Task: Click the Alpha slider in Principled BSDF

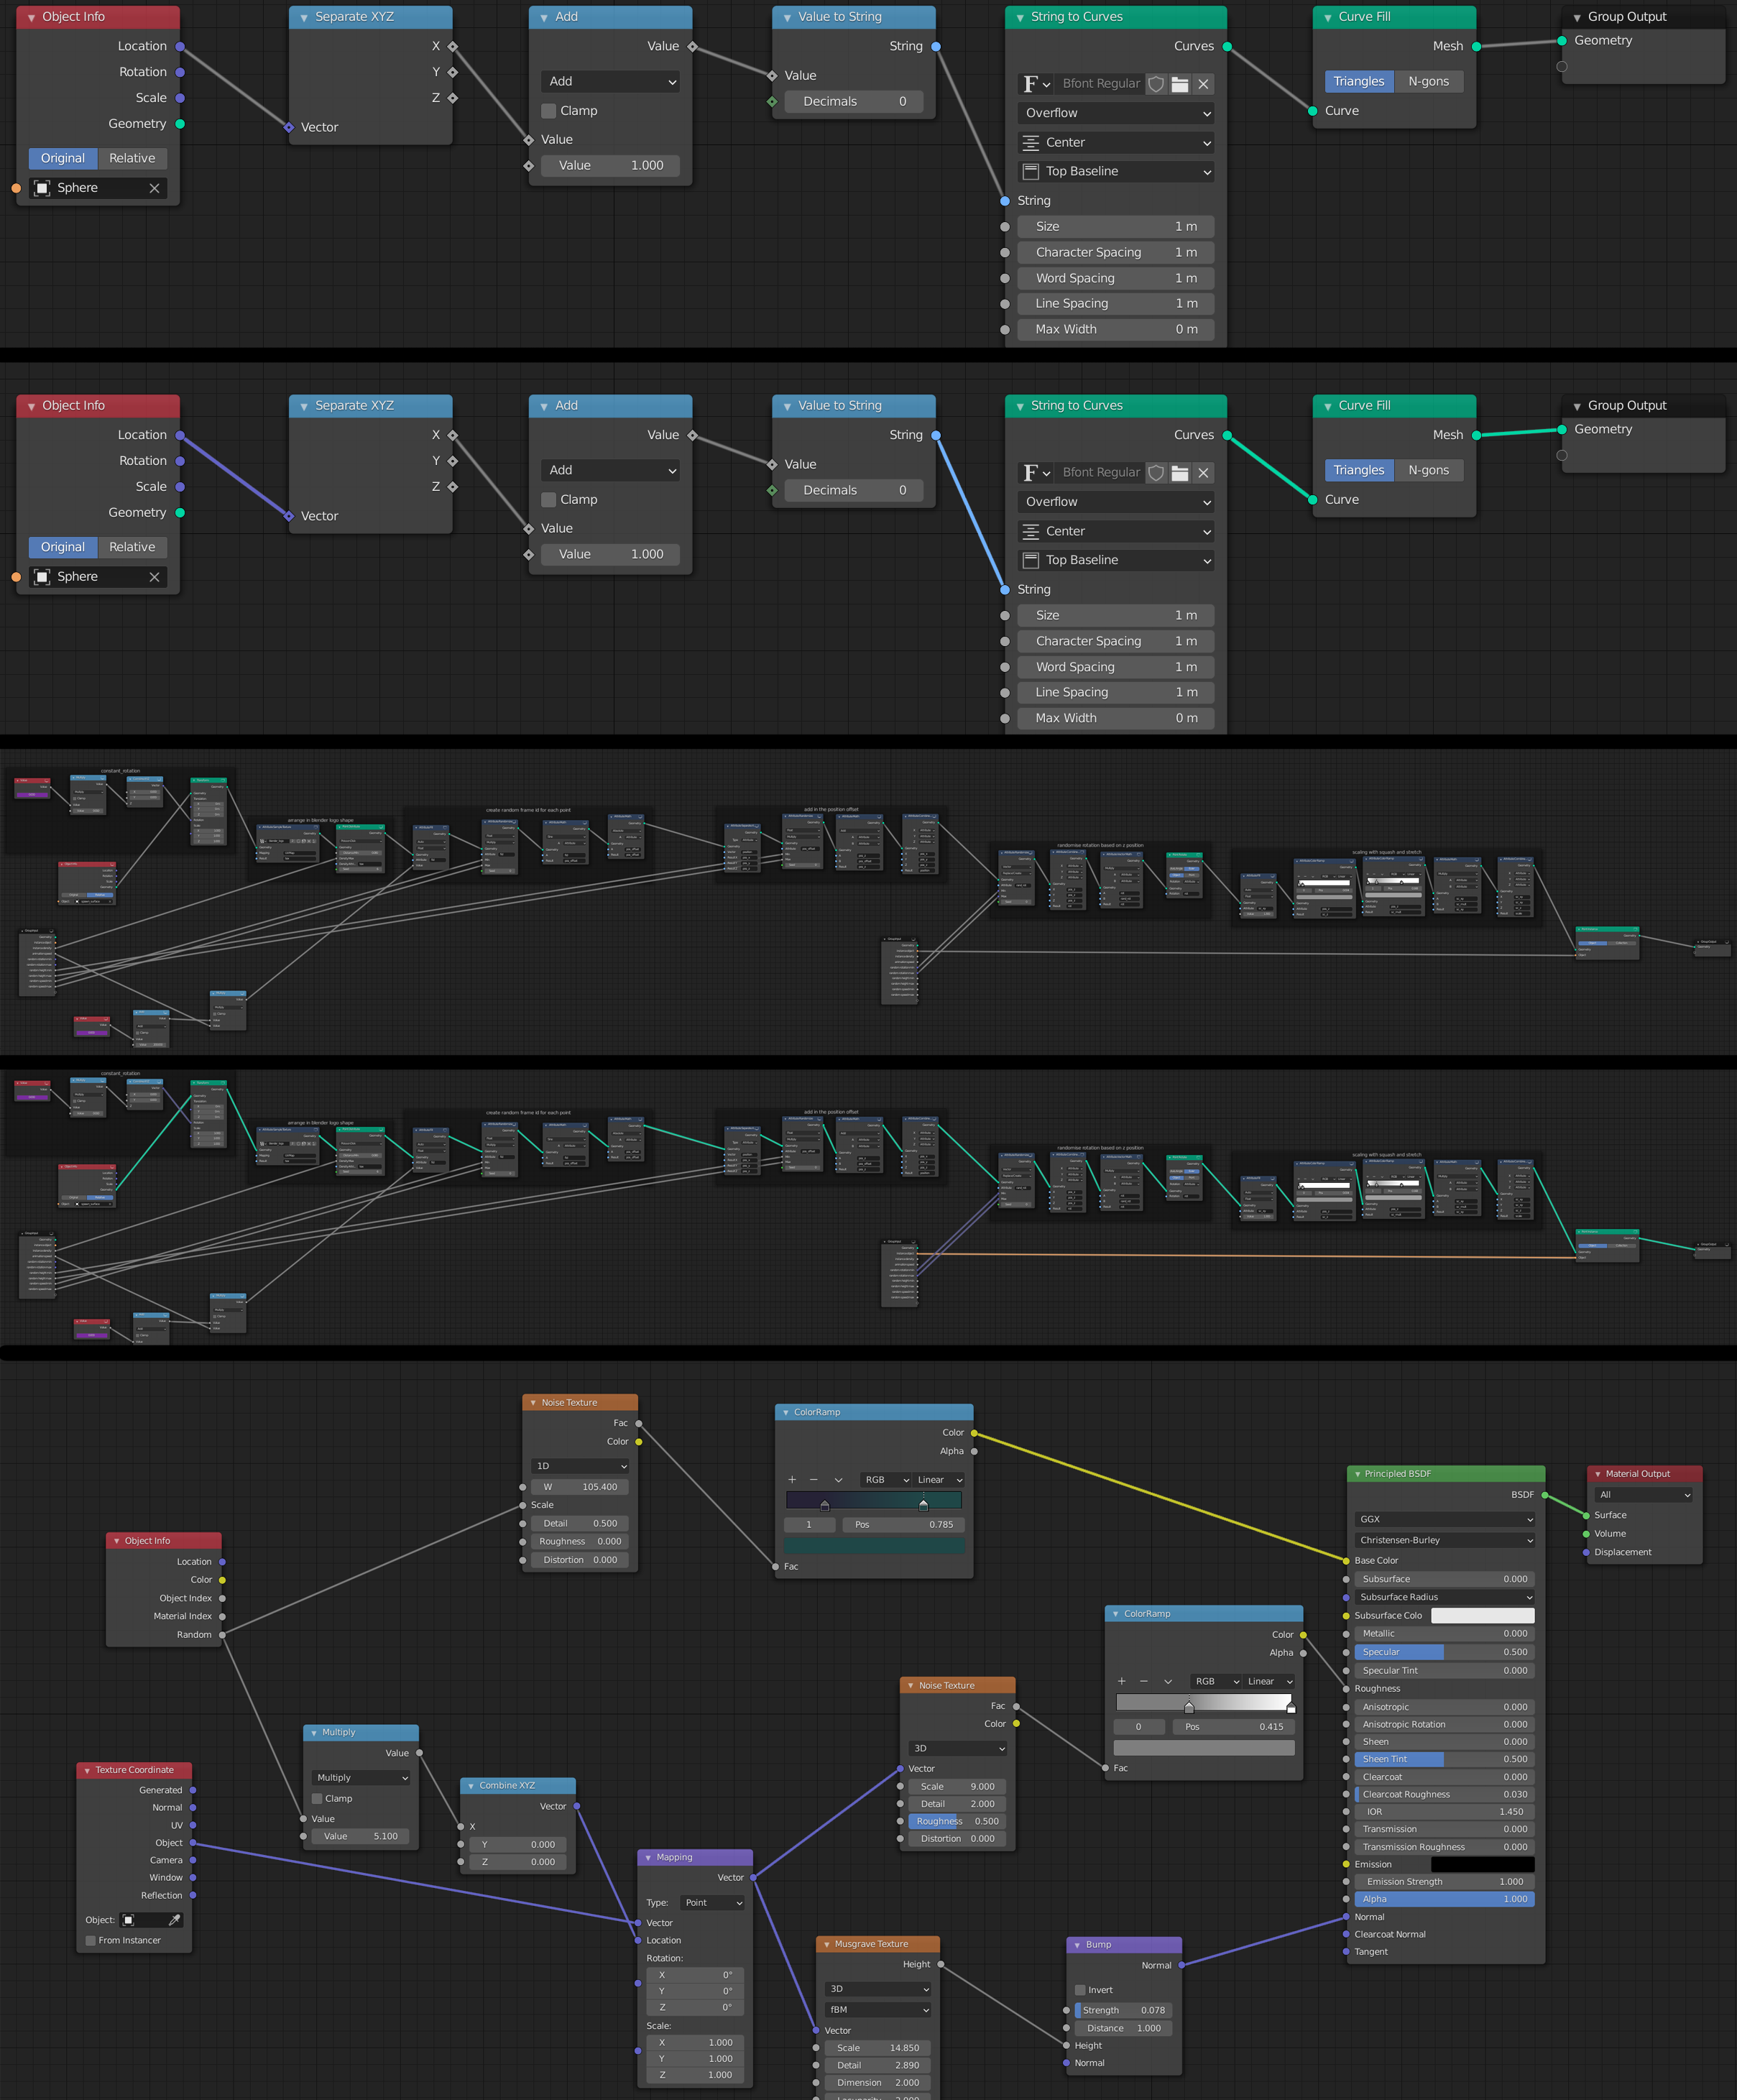Action: (1445, 1899)
